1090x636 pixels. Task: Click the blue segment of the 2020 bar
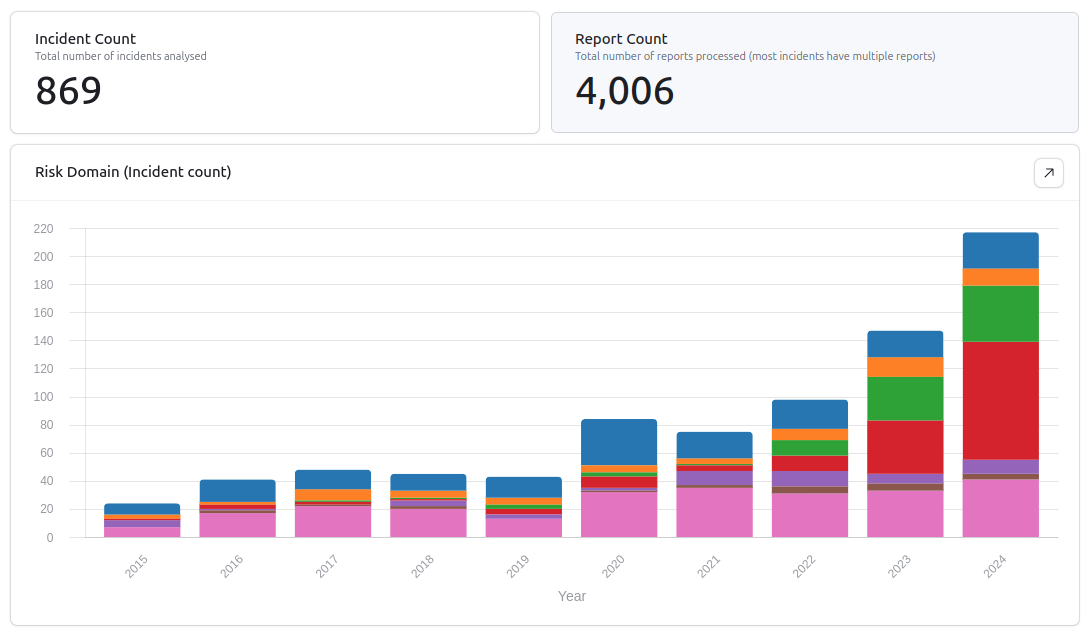click(619, 442)
